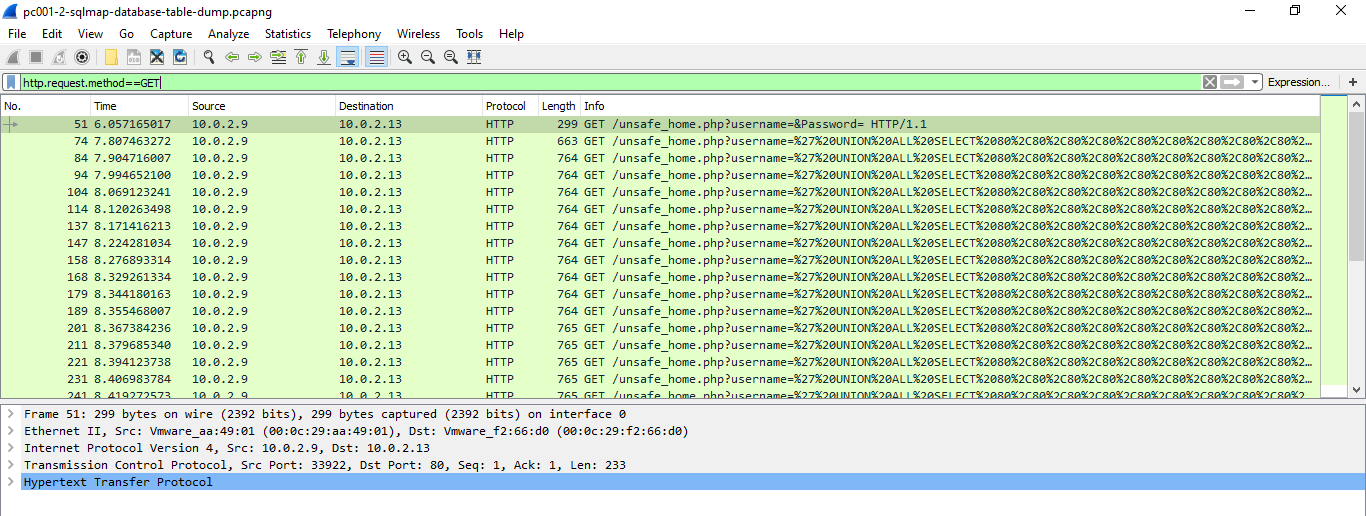Expand Hypertext Transfer Protocol row
The image size is (1366, 516).
pyautogui.click(x=10, y=482)
